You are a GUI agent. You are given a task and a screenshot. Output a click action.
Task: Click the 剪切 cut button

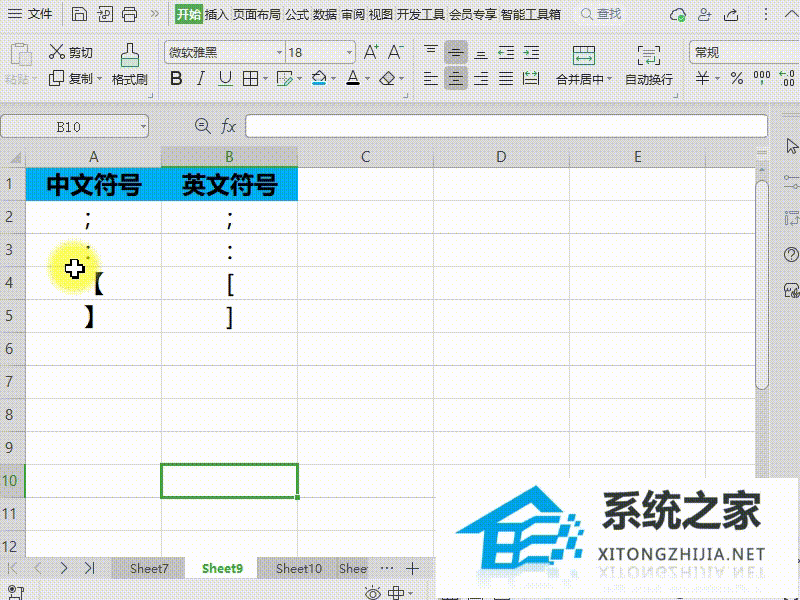tap(70, 52)
